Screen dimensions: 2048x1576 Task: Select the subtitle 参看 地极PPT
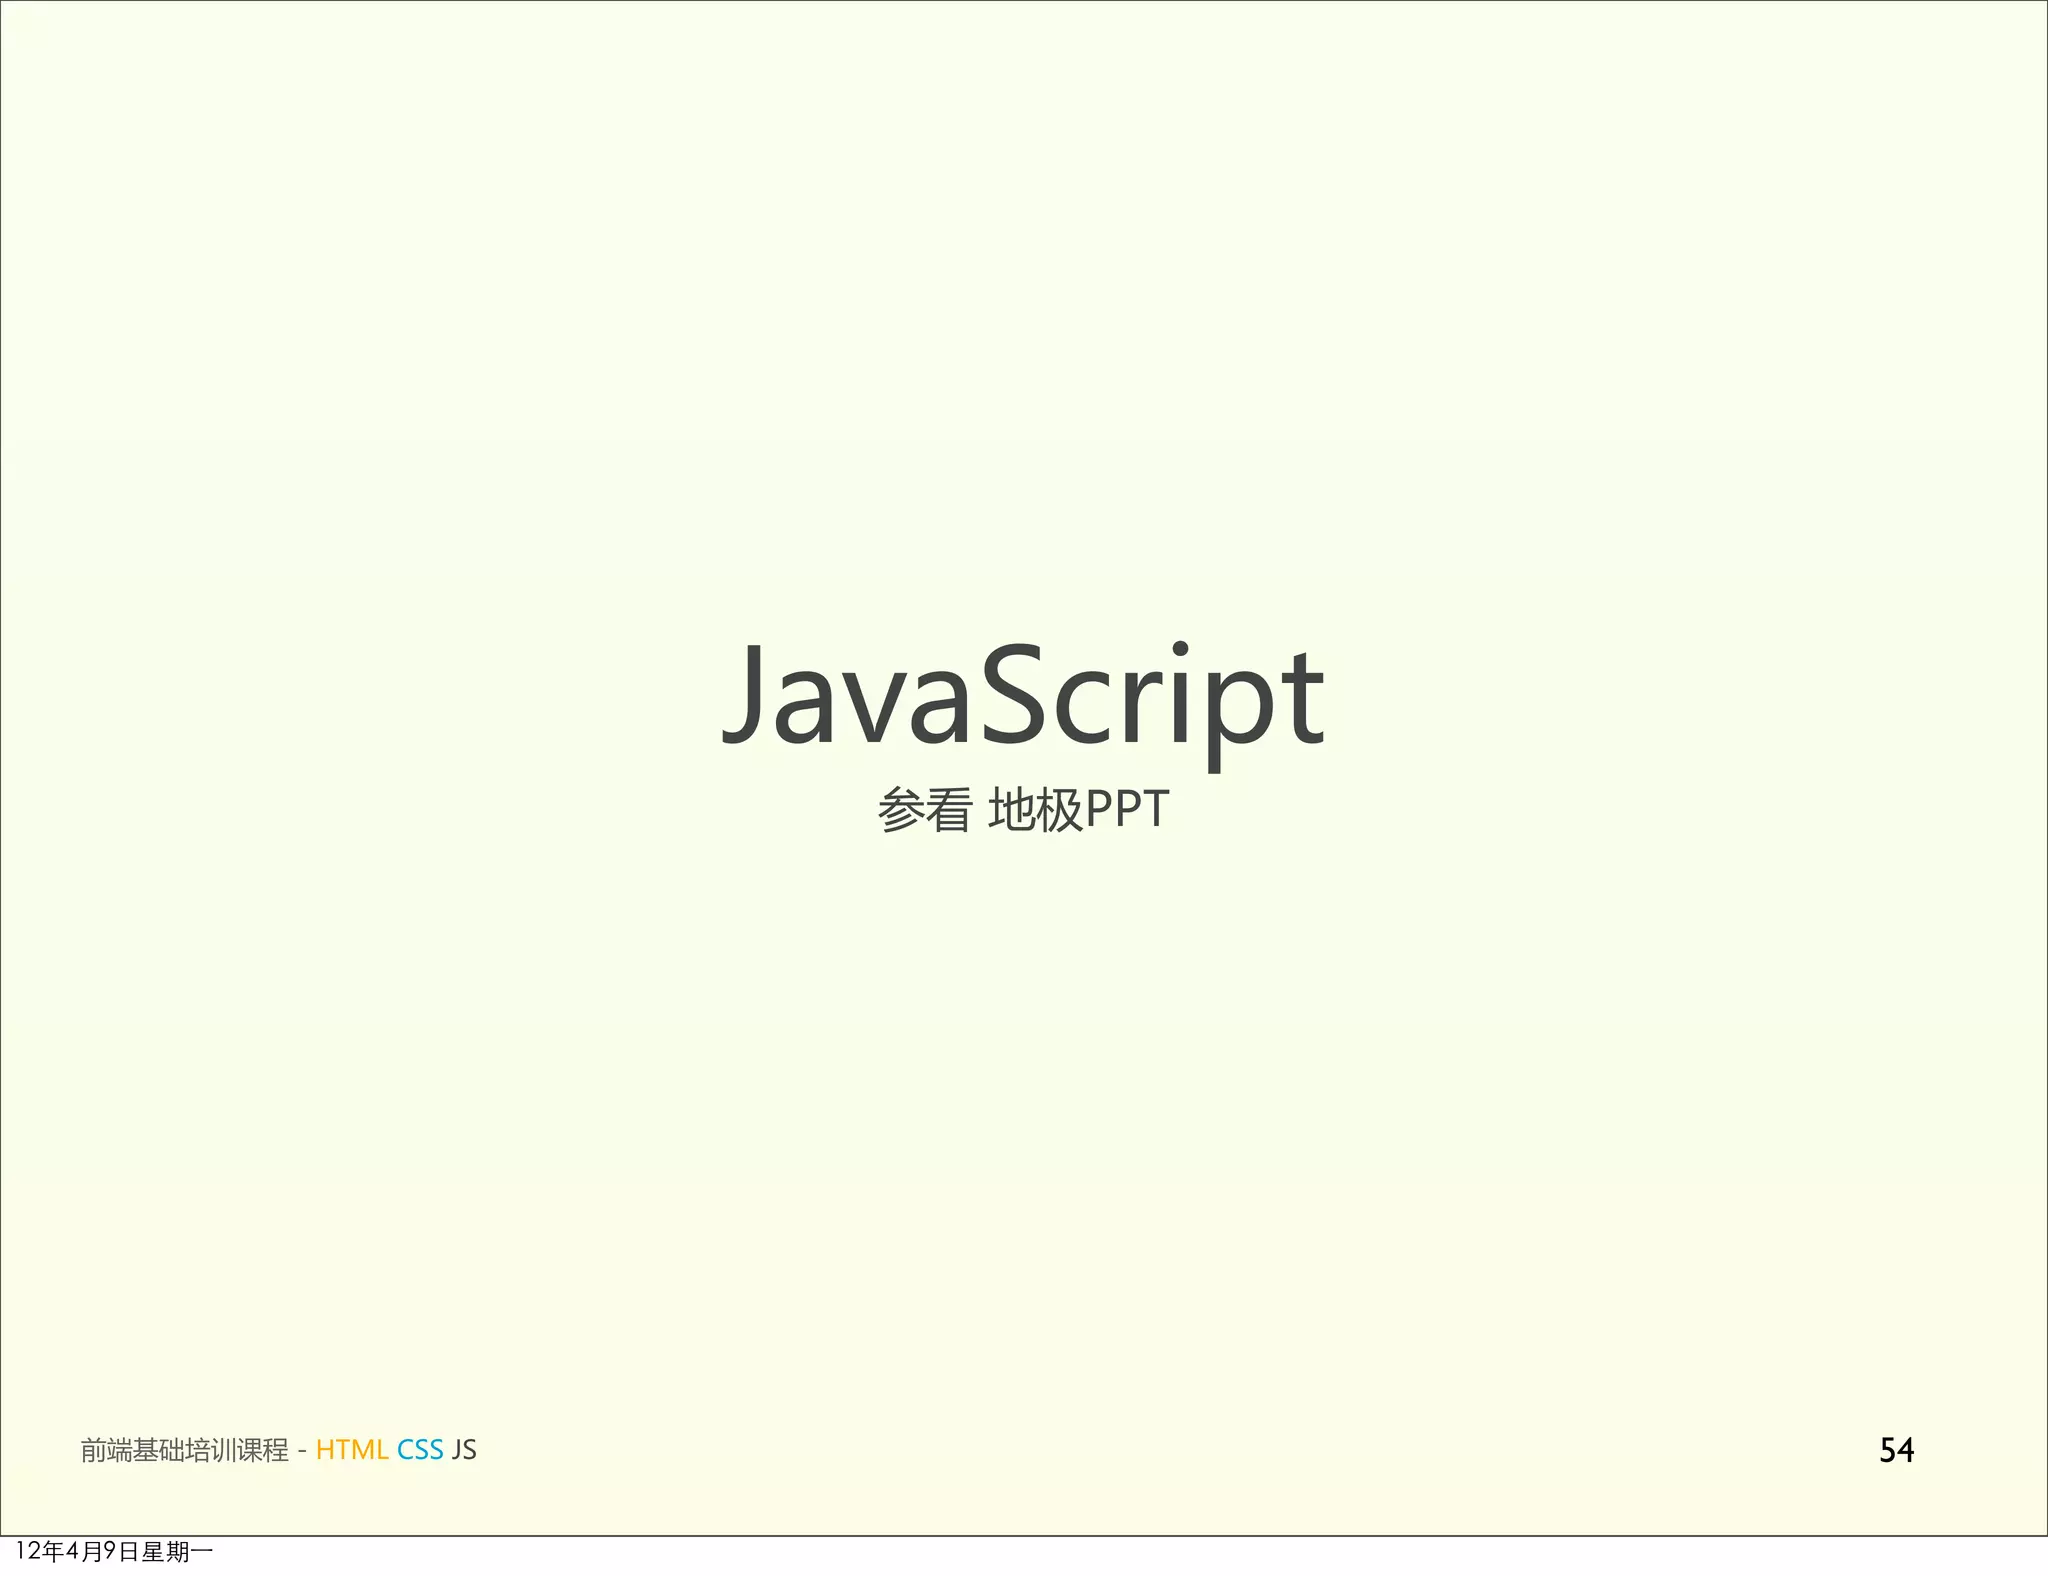point(1023,810)
